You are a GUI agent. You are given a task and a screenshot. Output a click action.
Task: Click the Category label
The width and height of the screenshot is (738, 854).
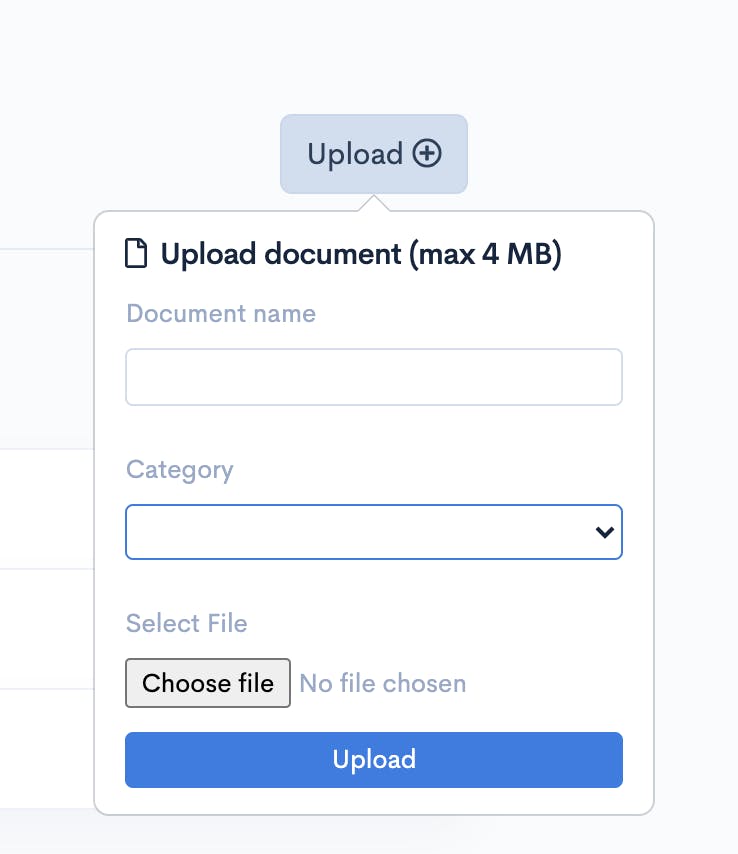(x=180, y=470)
